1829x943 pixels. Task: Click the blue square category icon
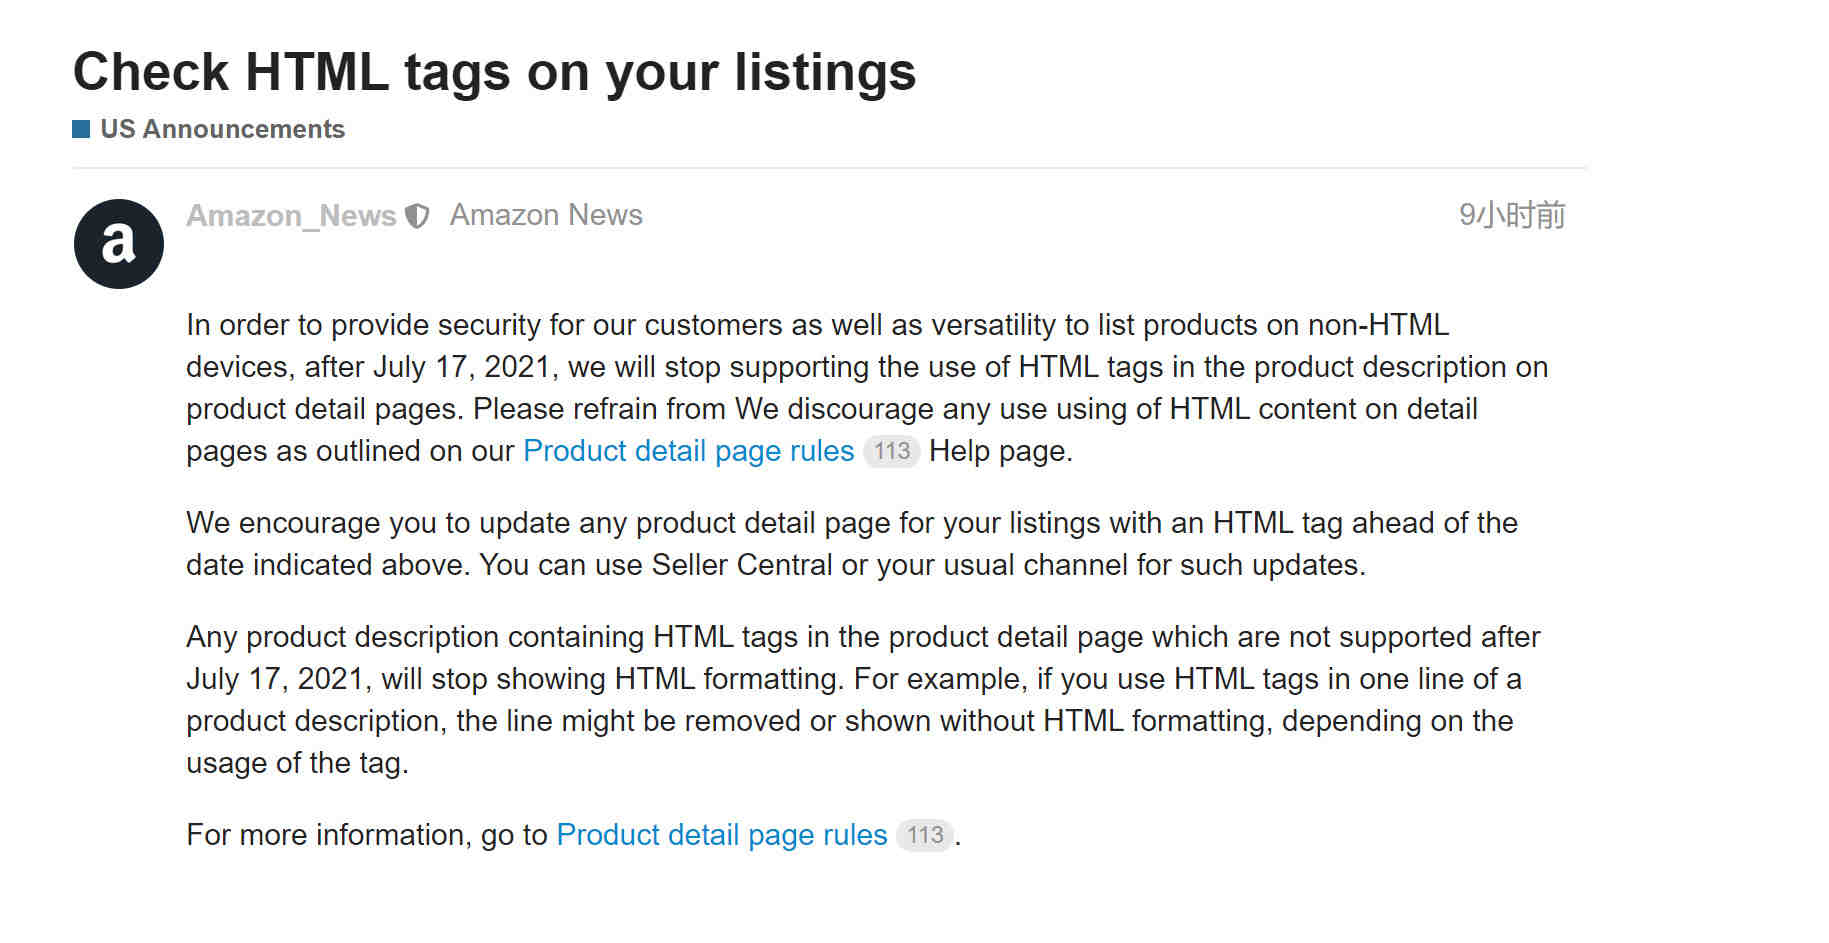81,129
